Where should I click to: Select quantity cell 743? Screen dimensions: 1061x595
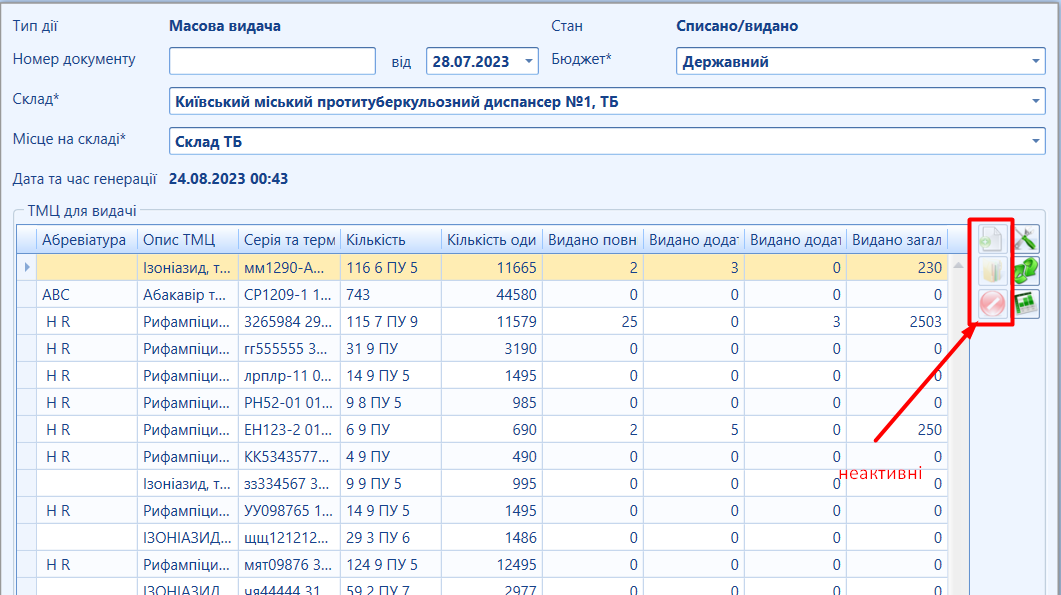(390, 294)
